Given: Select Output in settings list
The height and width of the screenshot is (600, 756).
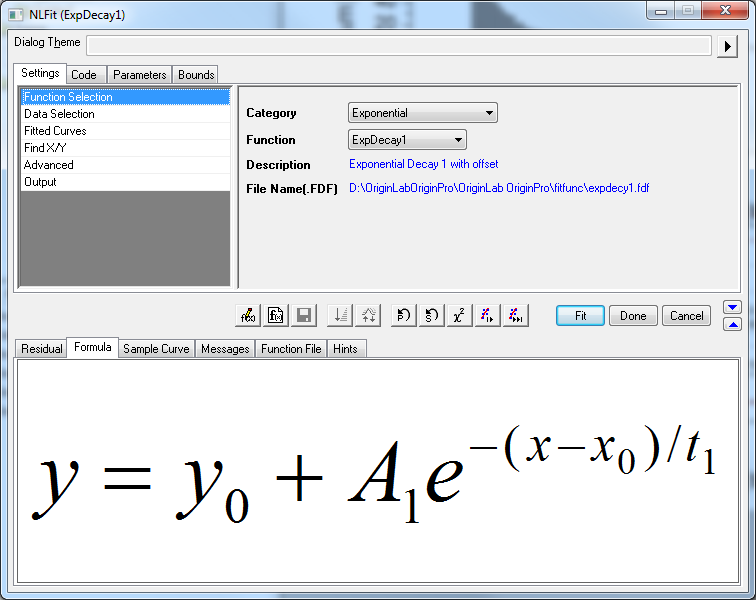Looking at the screenshot, I should pos(125,182).
